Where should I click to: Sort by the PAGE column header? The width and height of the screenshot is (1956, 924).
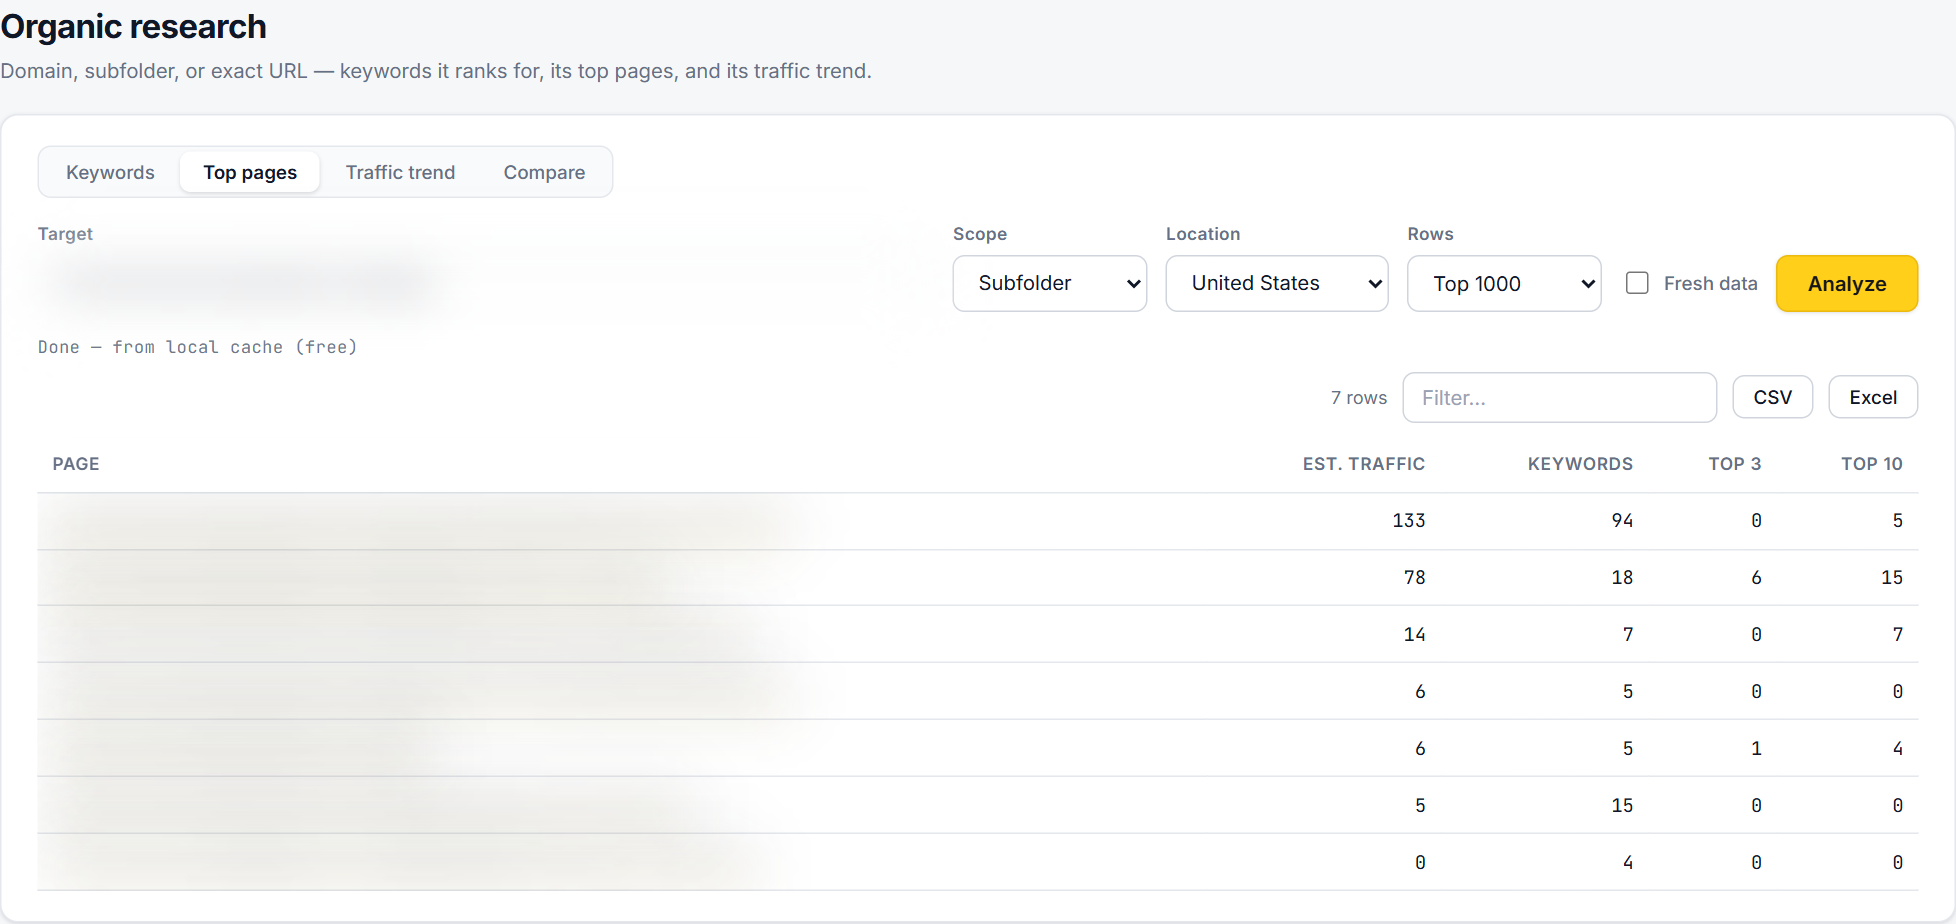tap(76, 464)
